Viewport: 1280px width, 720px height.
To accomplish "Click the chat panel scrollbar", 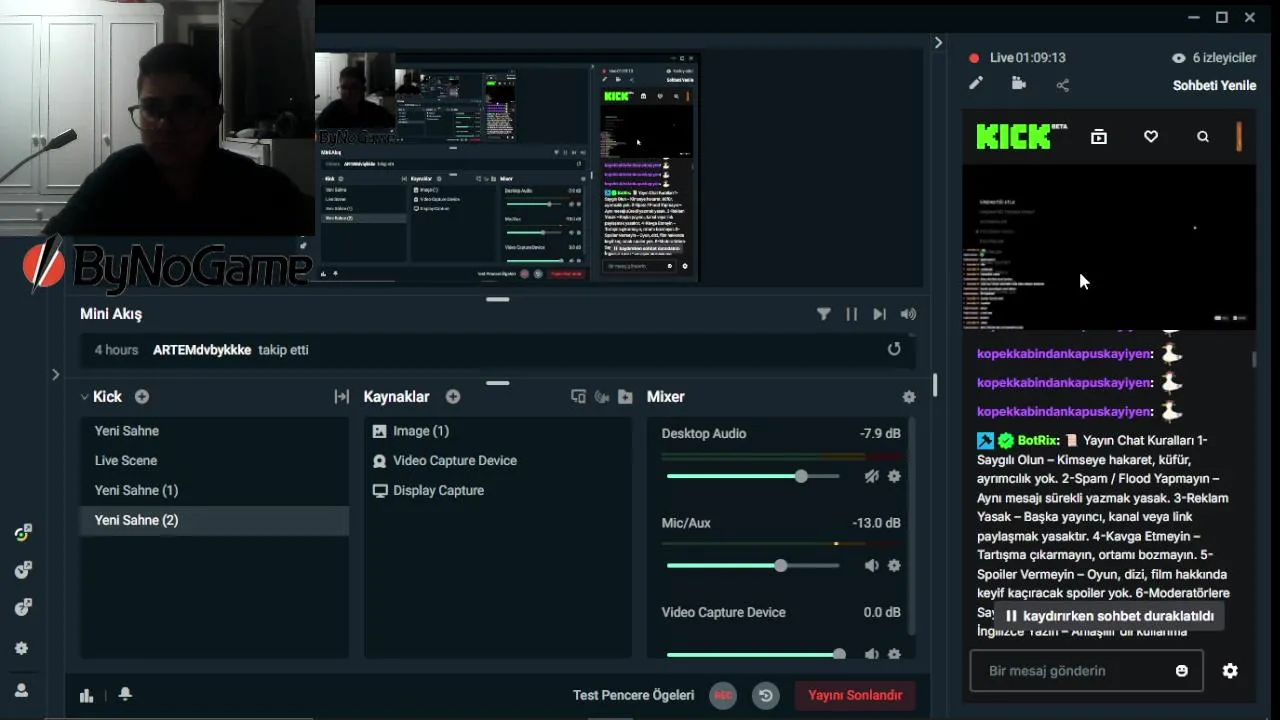I will [1254, 358].
